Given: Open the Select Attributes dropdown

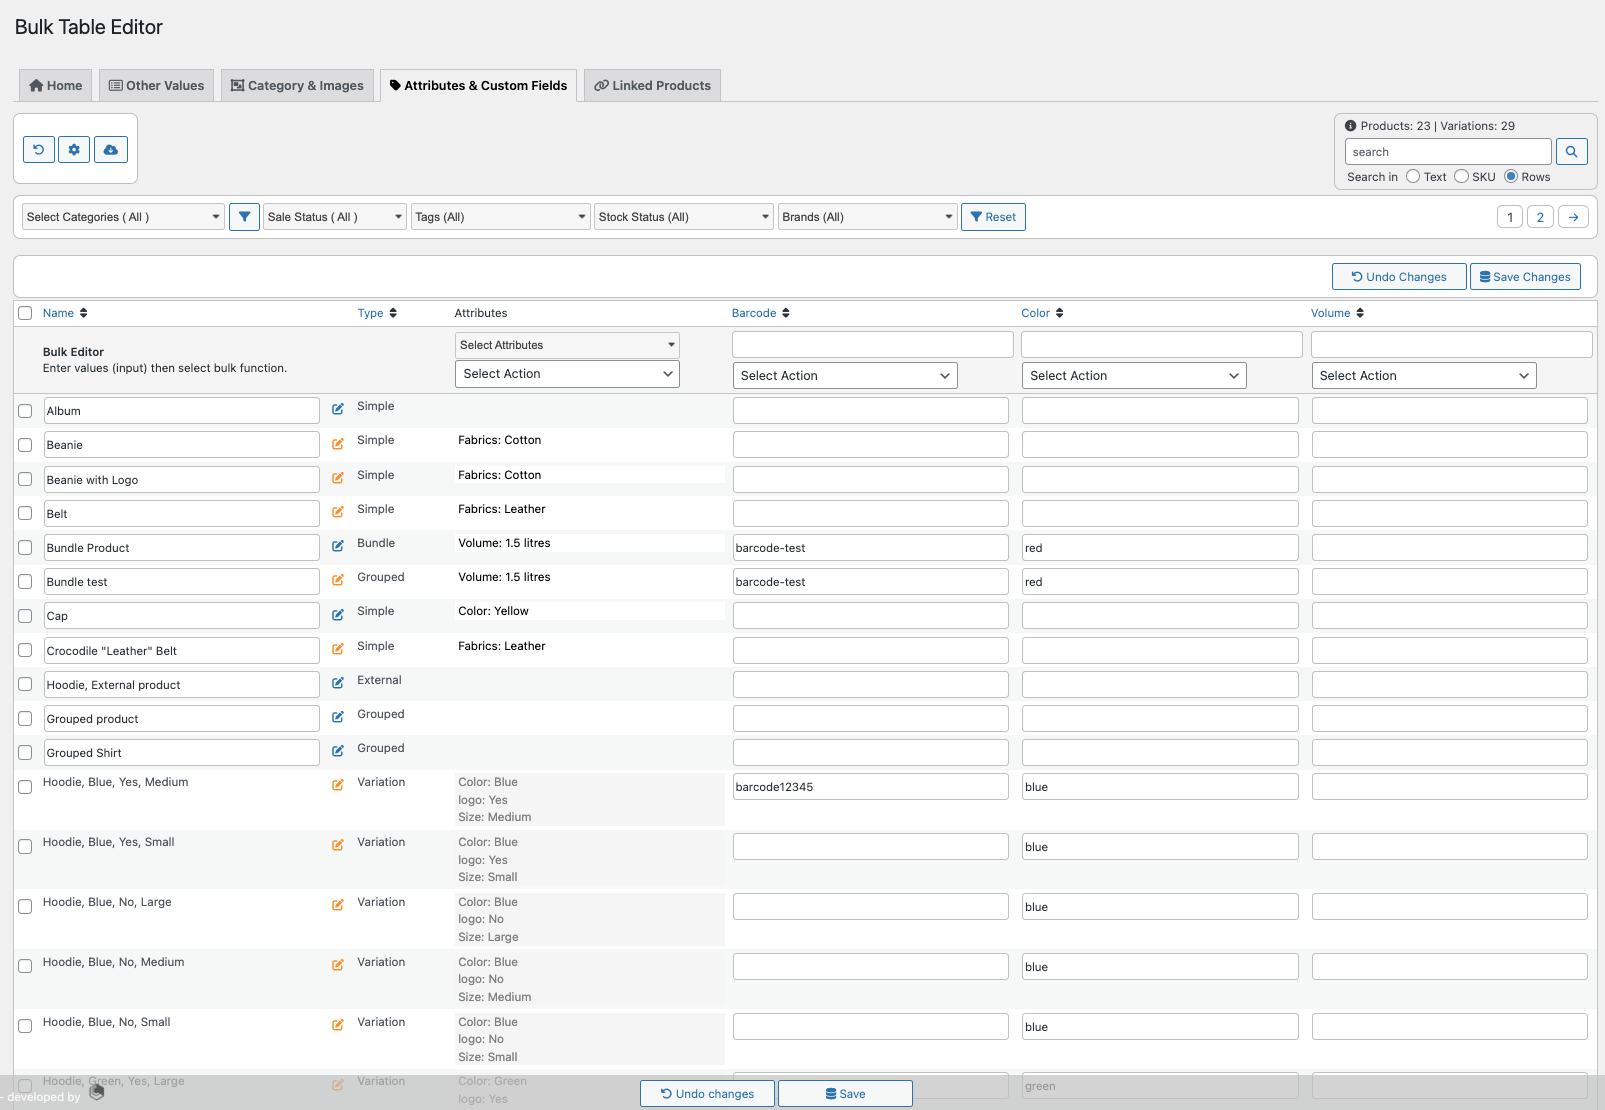Looking at the screenshot, I should [566, 344].
